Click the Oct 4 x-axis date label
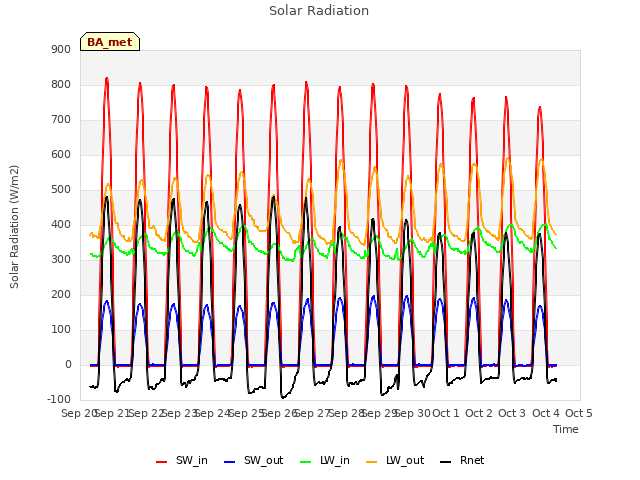 click(545, 413)
